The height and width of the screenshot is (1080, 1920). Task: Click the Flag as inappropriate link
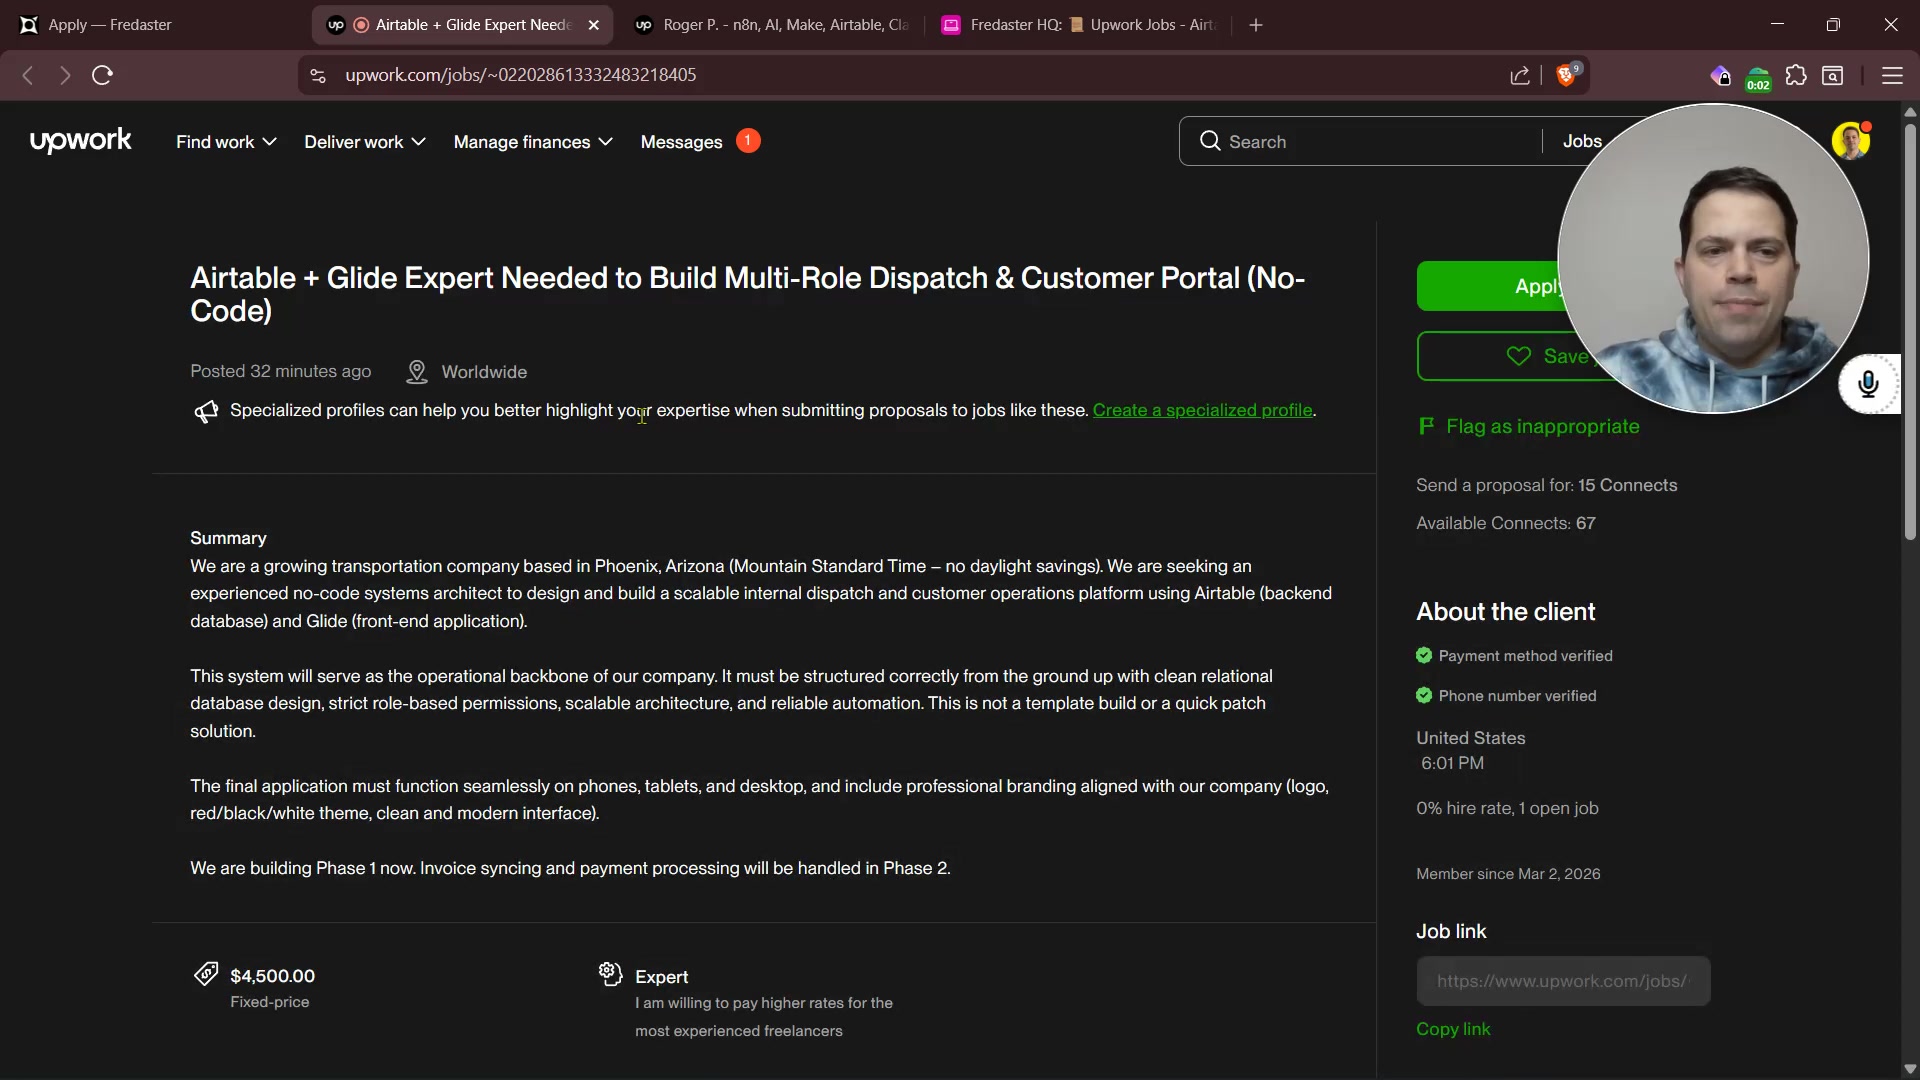(1542, 427)
